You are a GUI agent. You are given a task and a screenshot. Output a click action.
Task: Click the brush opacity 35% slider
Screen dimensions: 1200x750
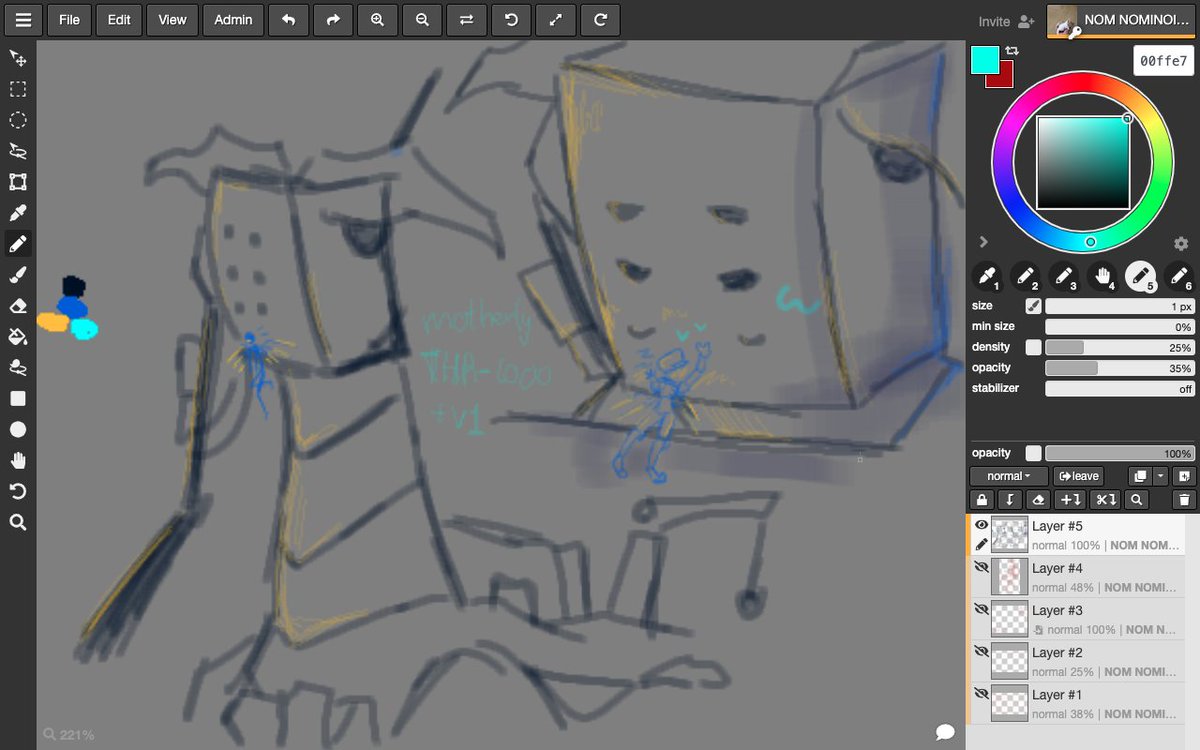tap(1120, 368)
